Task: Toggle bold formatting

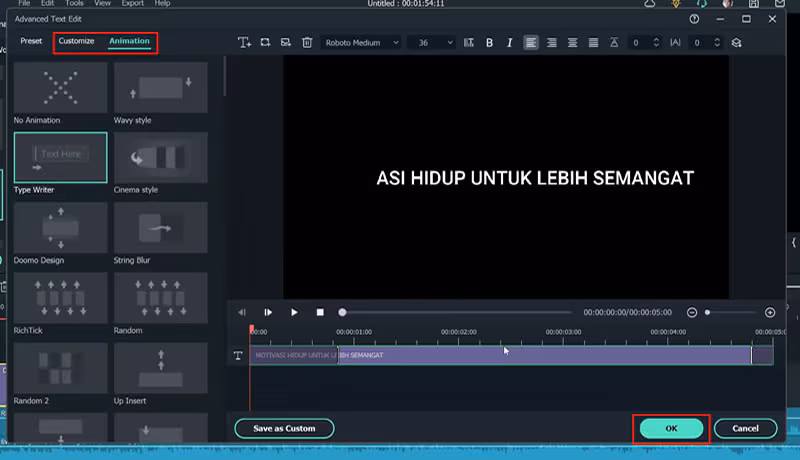Action: point(489,43)
